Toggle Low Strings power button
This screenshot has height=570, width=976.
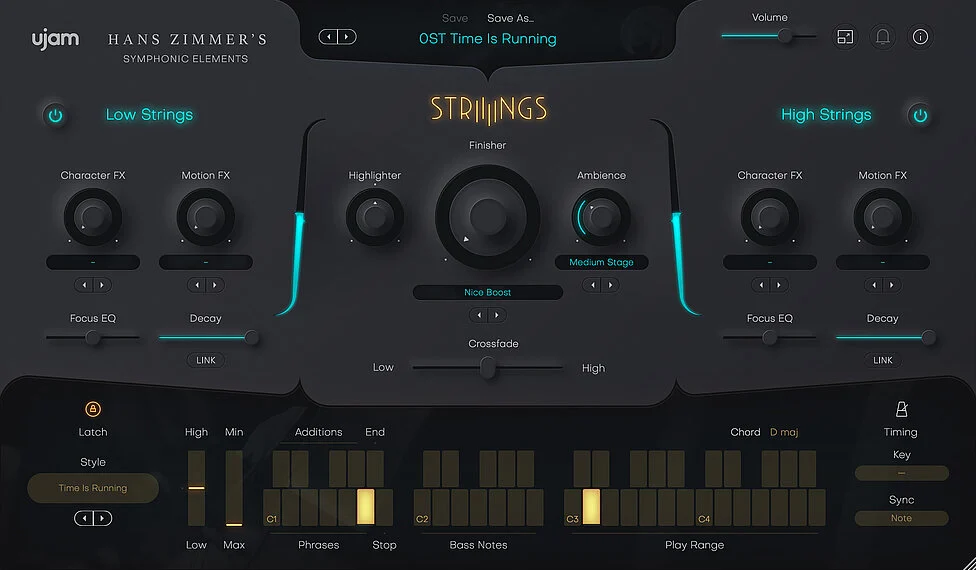tap(56, 115)
